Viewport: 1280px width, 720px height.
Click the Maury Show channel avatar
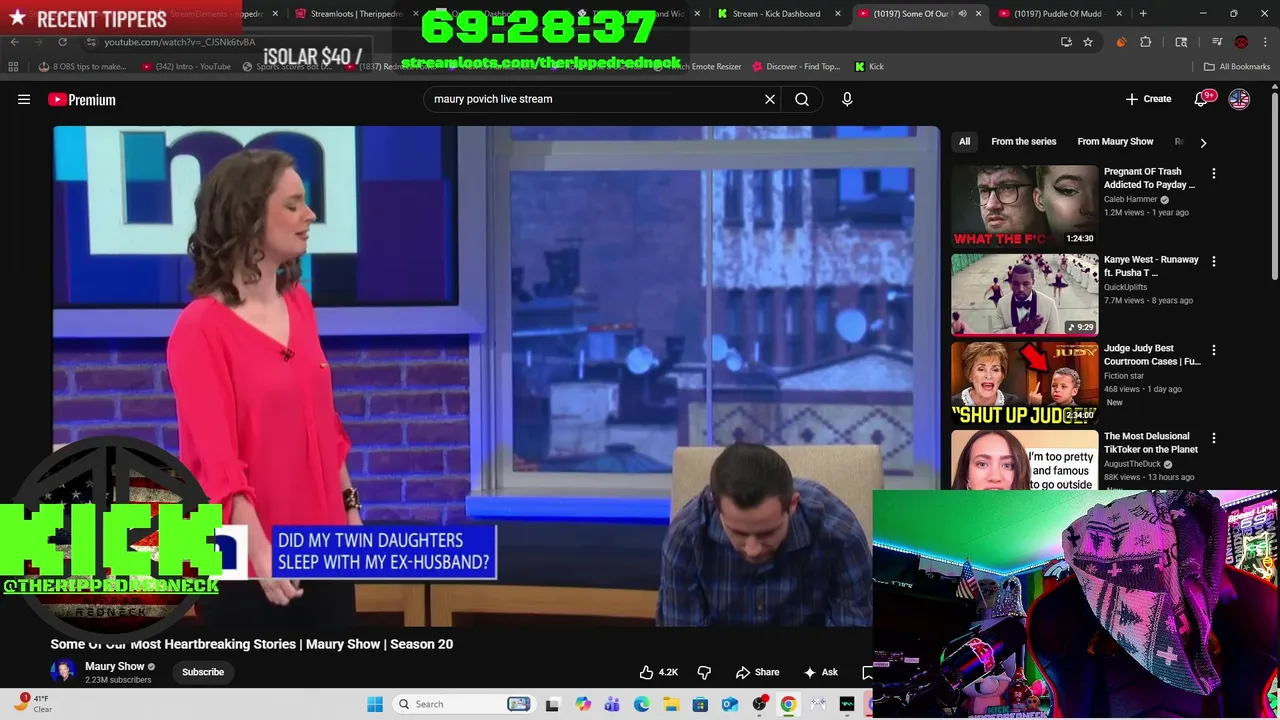tap(63, 672)
